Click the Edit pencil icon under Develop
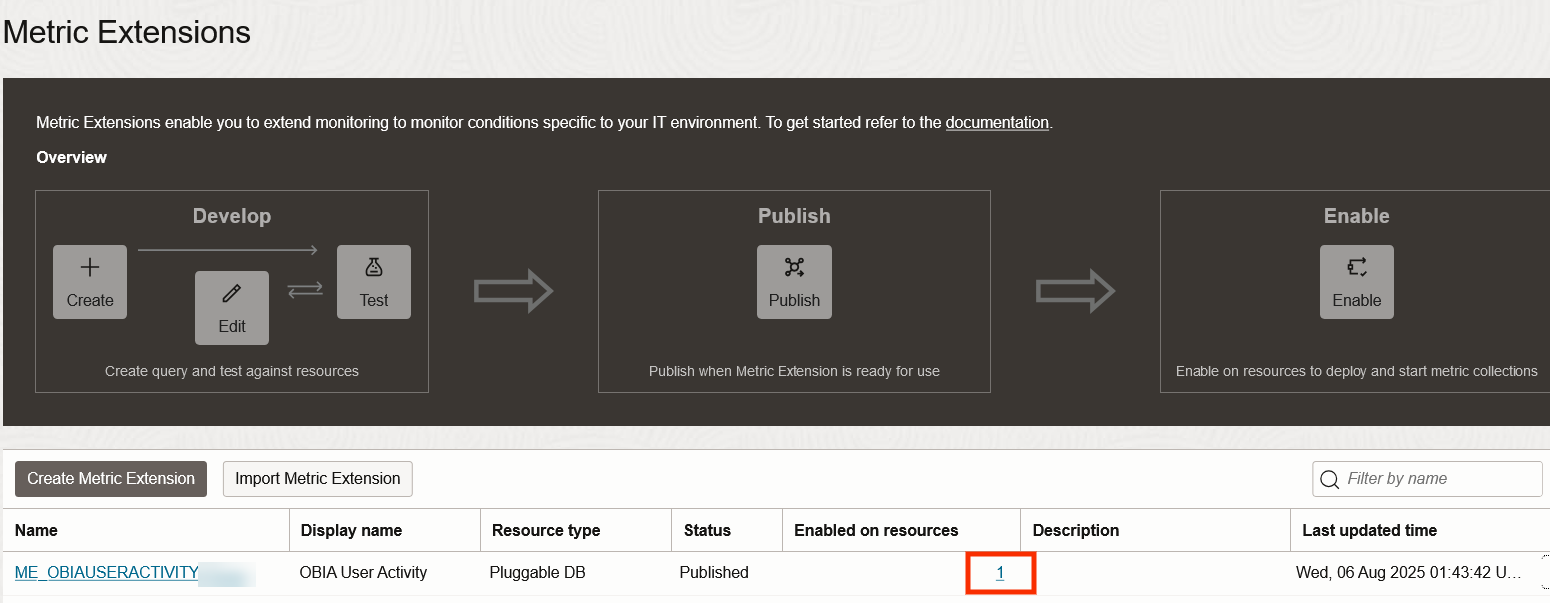Image resolution: width=1550 pixels, height=603 pixels. pos(231,307)
